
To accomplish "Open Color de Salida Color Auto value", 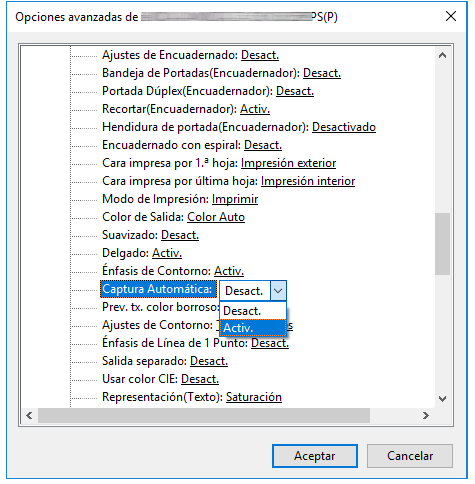I will point(216,217).
